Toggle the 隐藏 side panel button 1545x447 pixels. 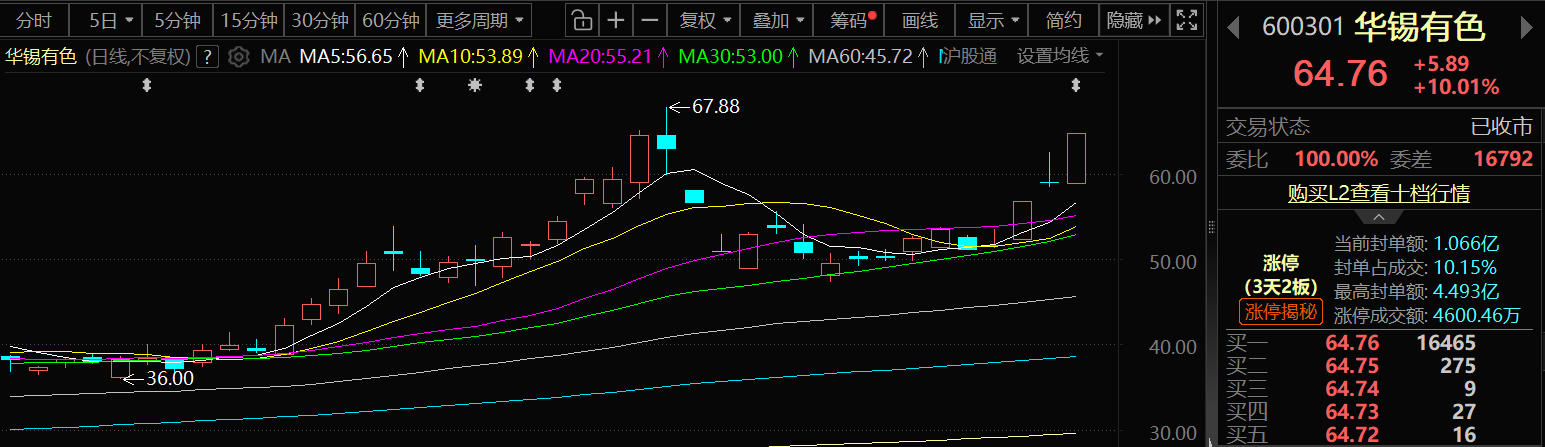click(x=1134, y=19)
